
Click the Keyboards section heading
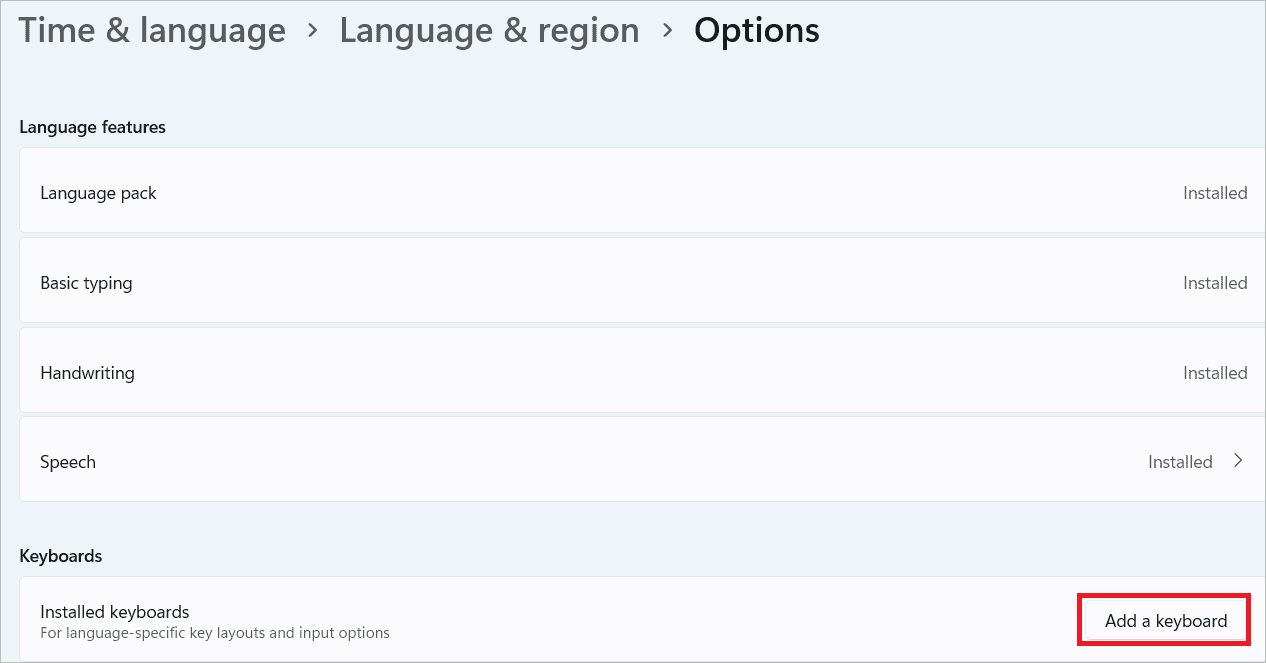pos(61,555)
